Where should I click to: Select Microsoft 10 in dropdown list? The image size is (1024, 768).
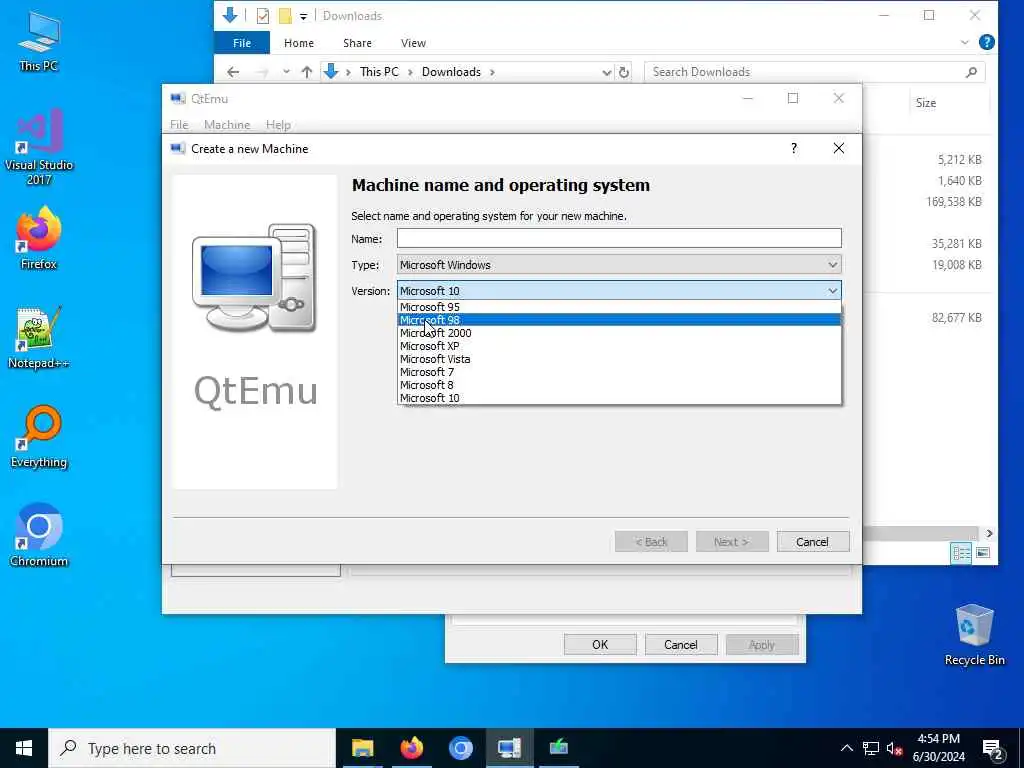click(619, 398)
